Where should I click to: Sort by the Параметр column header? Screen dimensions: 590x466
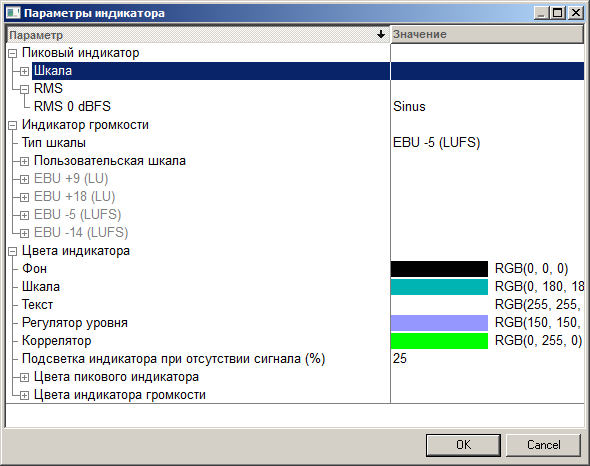click(x=198, y=35)
